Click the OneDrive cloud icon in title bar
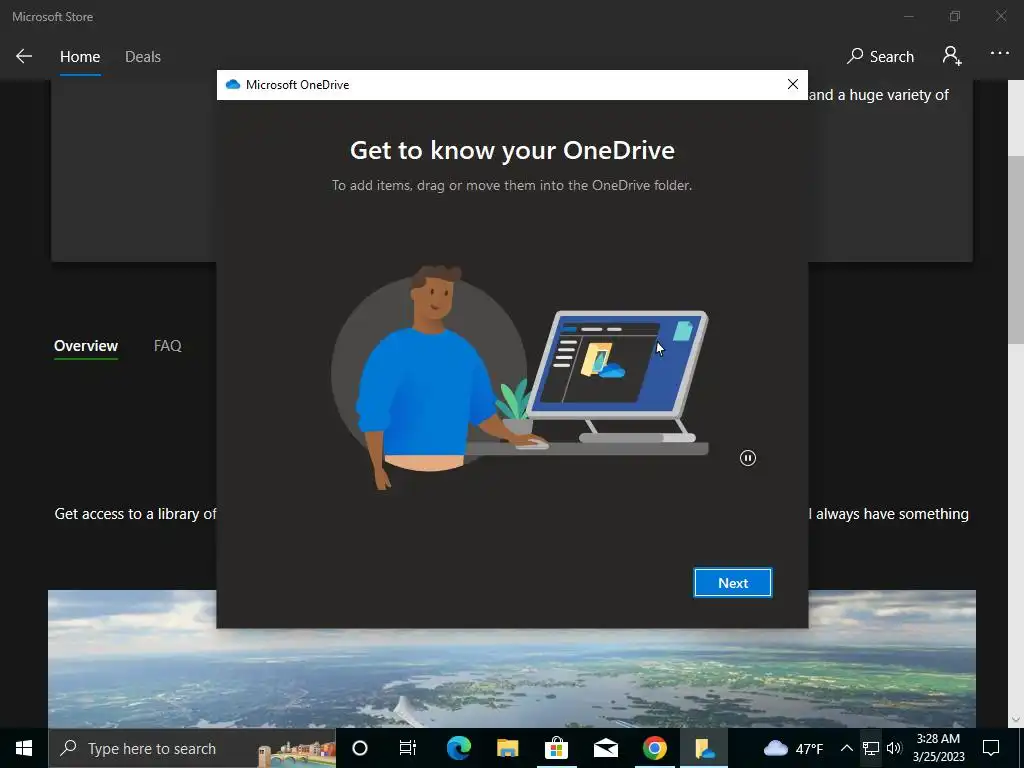The image size is (1024, 768). (232, 85)
